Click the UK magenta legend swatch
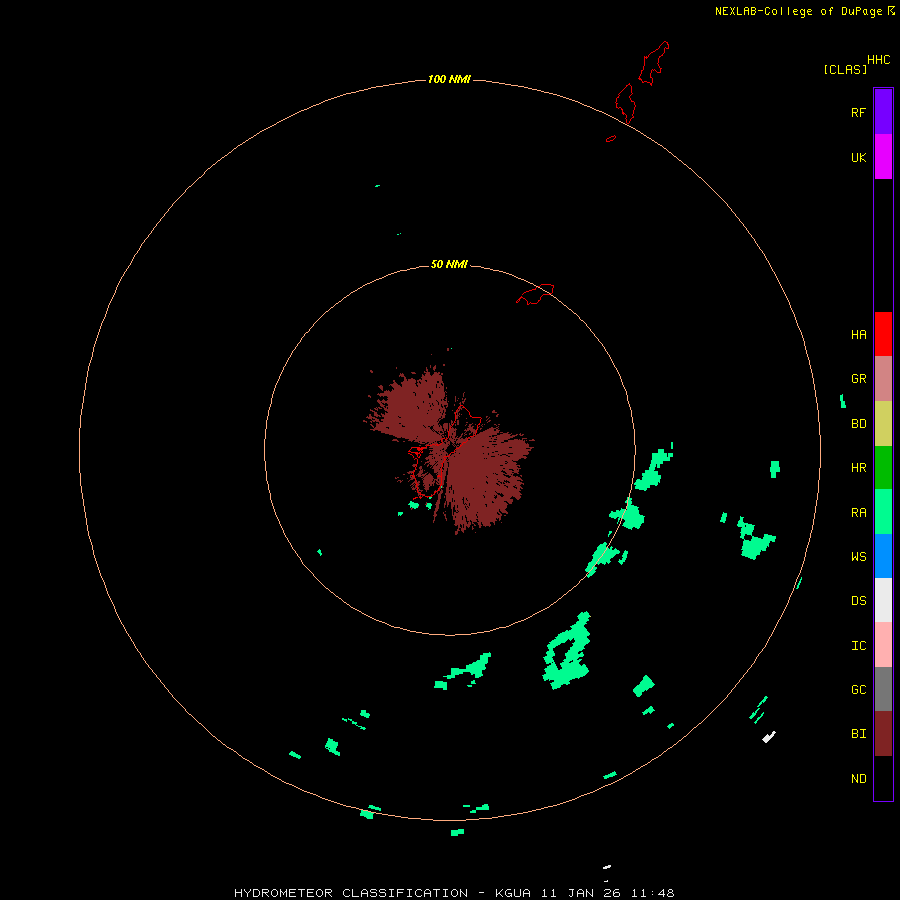 883,157
